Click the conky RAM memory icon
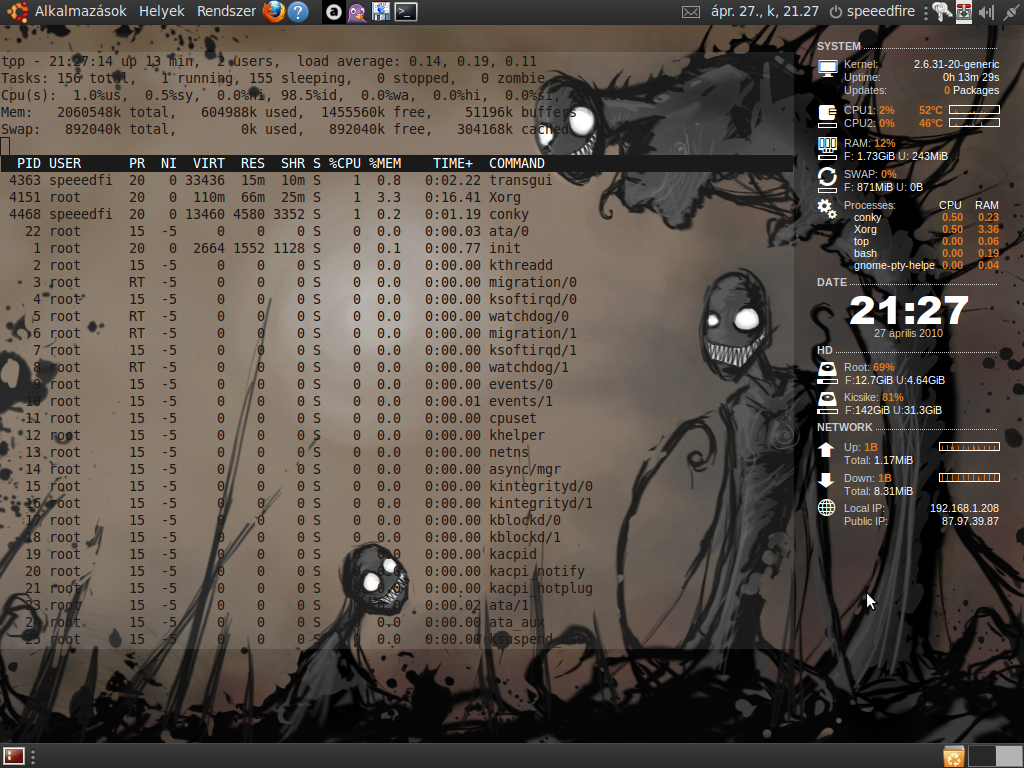Screen dimensions: 1024x768 click(827, 148)
